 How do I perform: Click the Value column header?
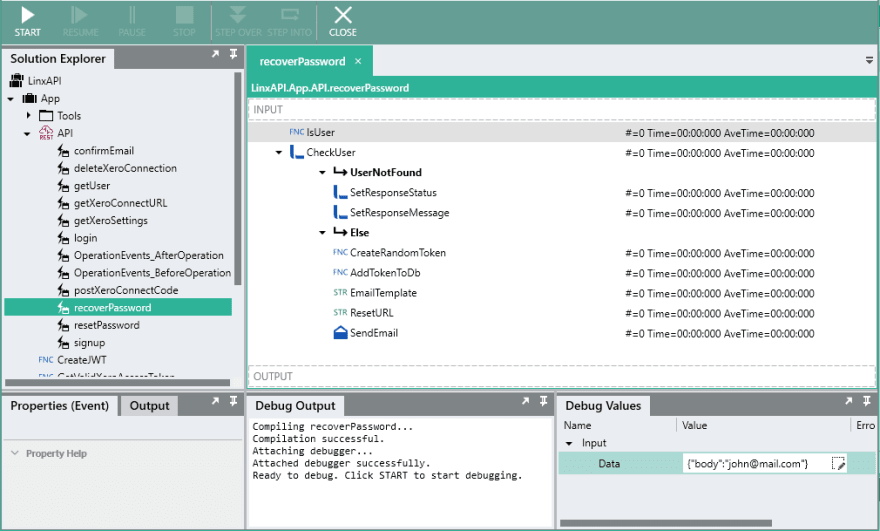click(x=694, y=425)
